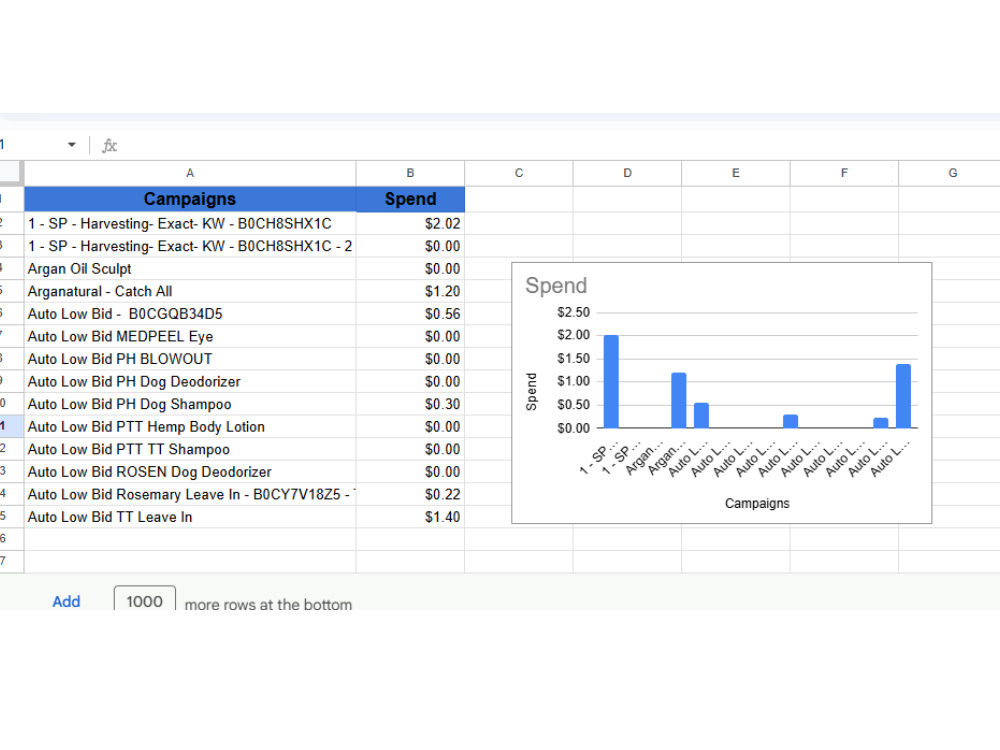The height and width of the screenshot is (750, 1000).
Task: Select the Auto Low Bid MEDPEEL Eye cell
Action: (x=190, y=336)
